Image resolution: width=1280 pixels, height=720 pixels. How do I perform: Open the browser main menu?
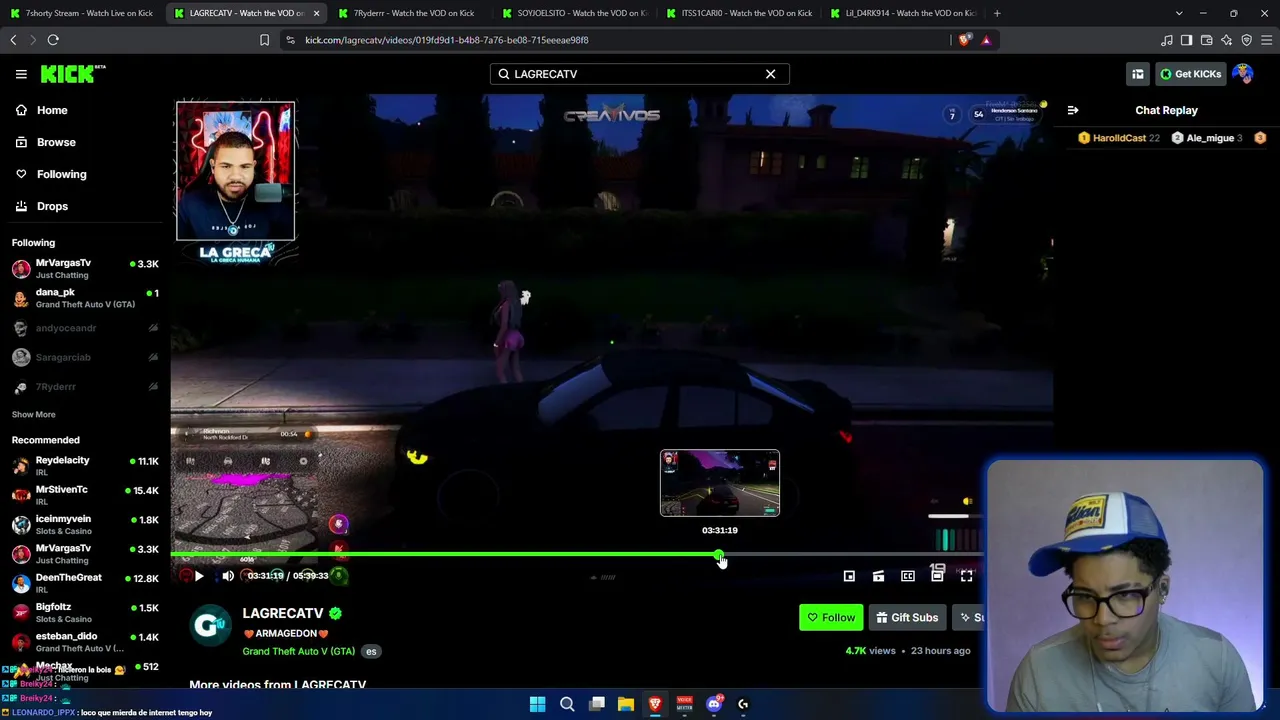point(1267,40)
